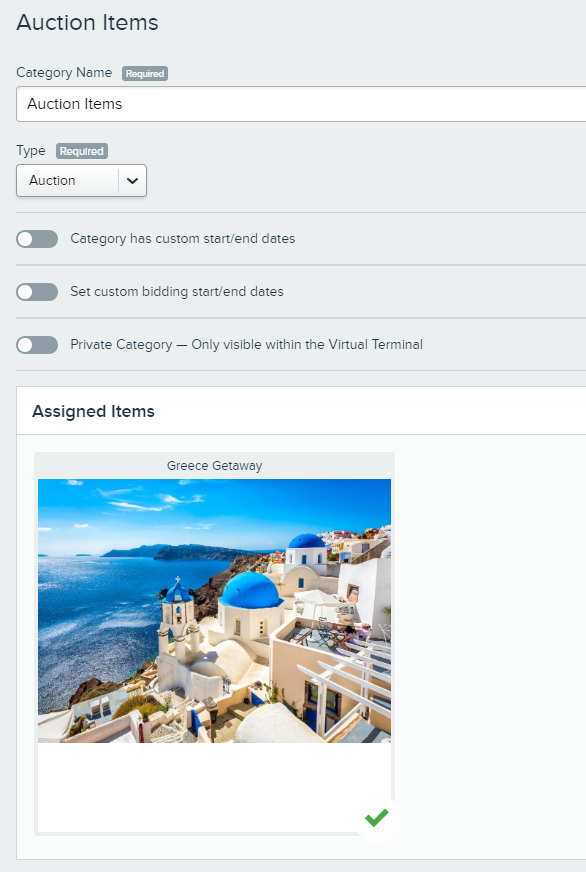Image resolution: width=586 pixels, height=872 pixels.
Task: Click the 'Private Category' Virtual Terminal label
Action: click(x=247, y=344)
